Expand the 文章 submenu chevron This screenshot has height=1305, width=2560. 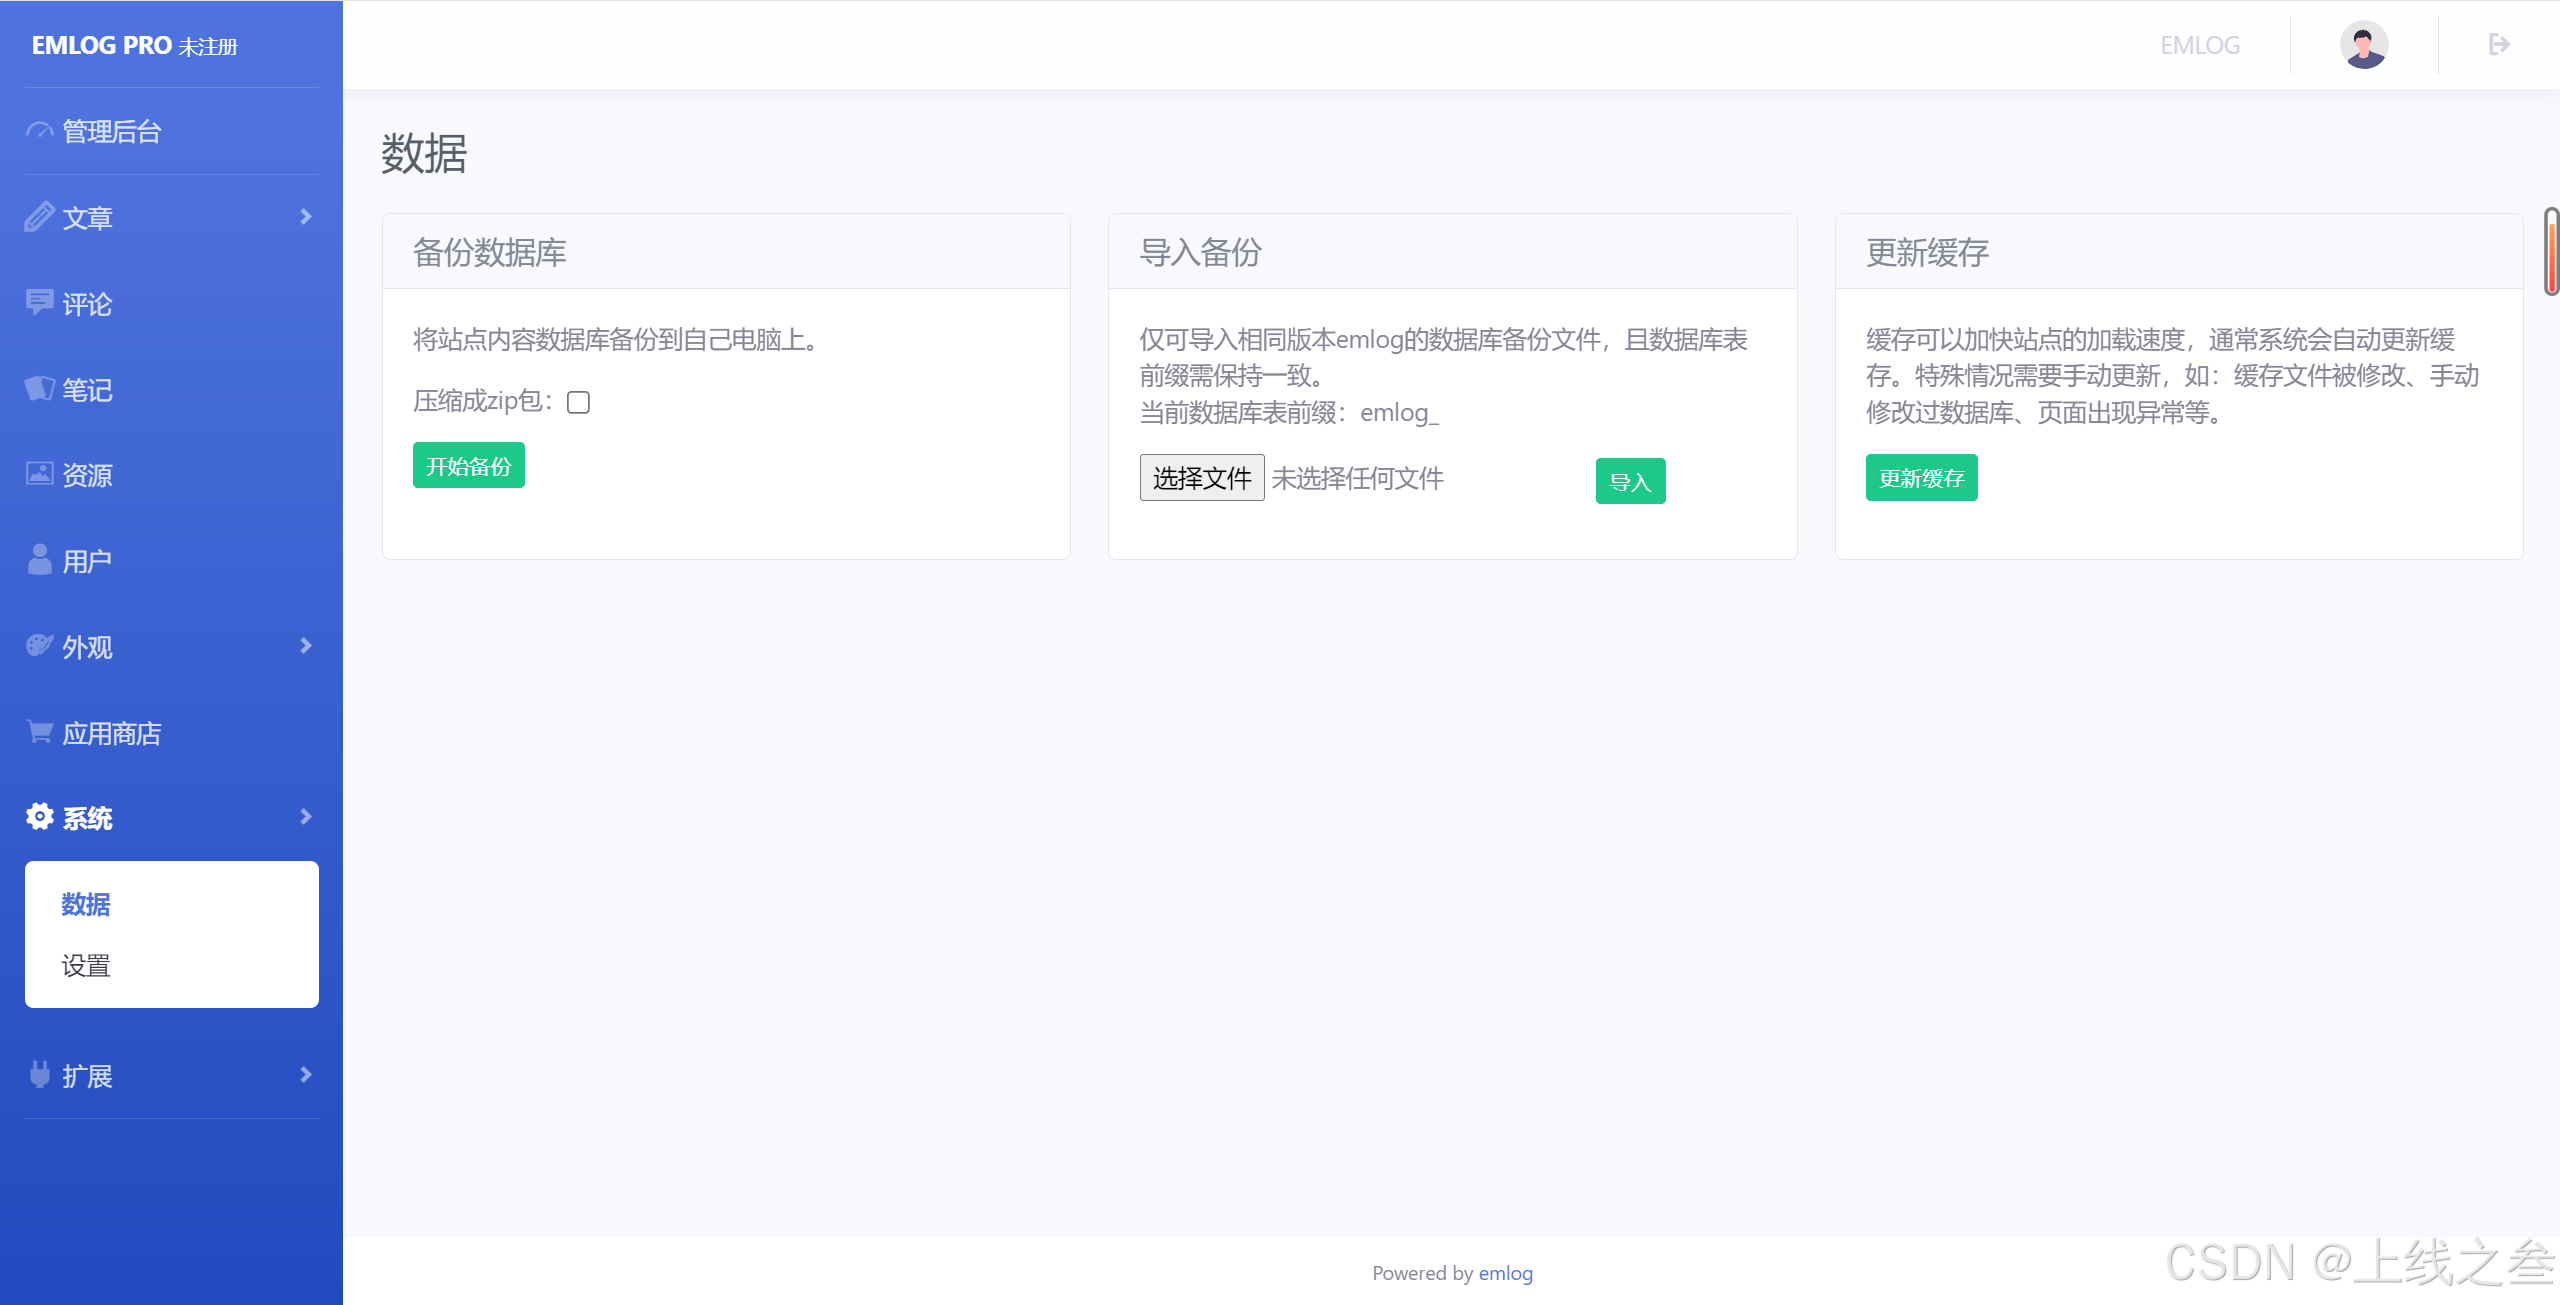tap(306, 217)
